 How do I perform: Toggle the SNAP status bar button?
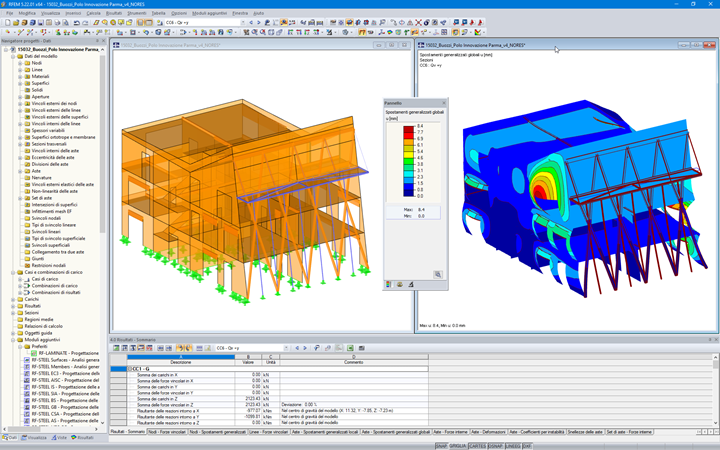point(441,446)
